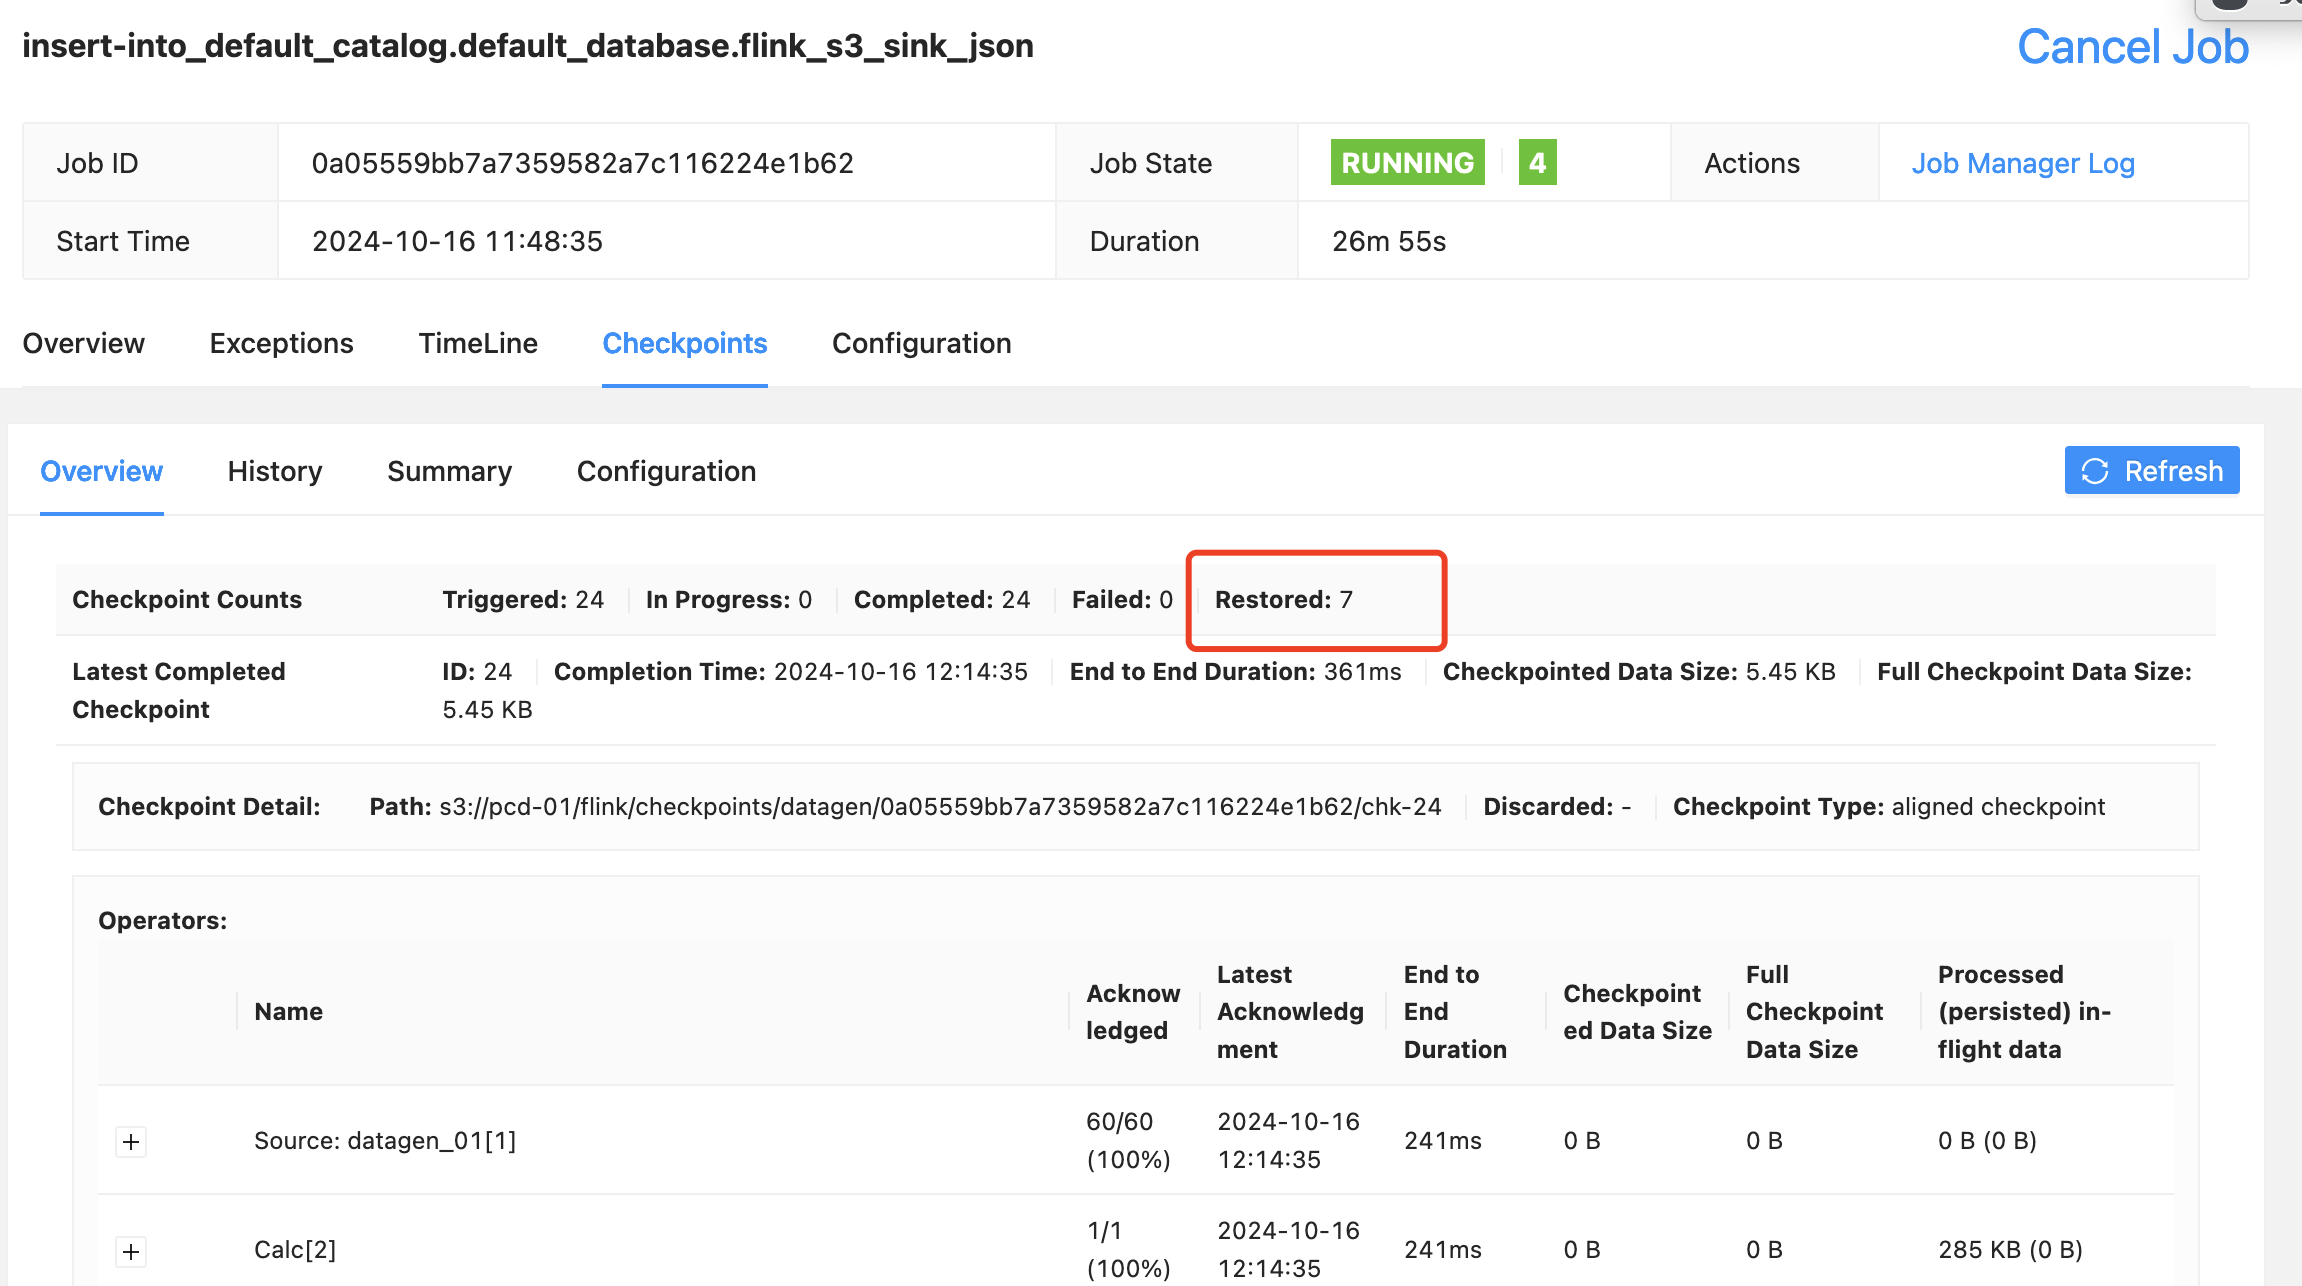Switch to the Exceptions tab

coord(281,343)
